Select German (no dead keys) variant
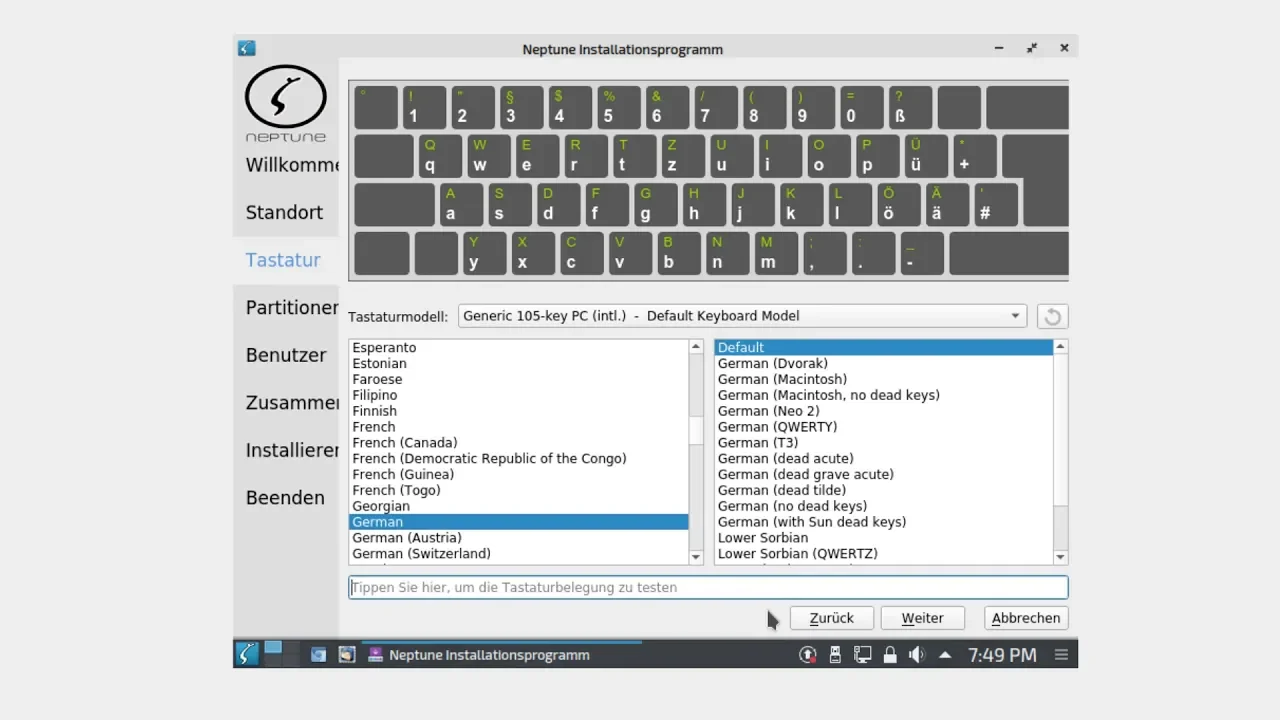 click(x=792, y=506)
